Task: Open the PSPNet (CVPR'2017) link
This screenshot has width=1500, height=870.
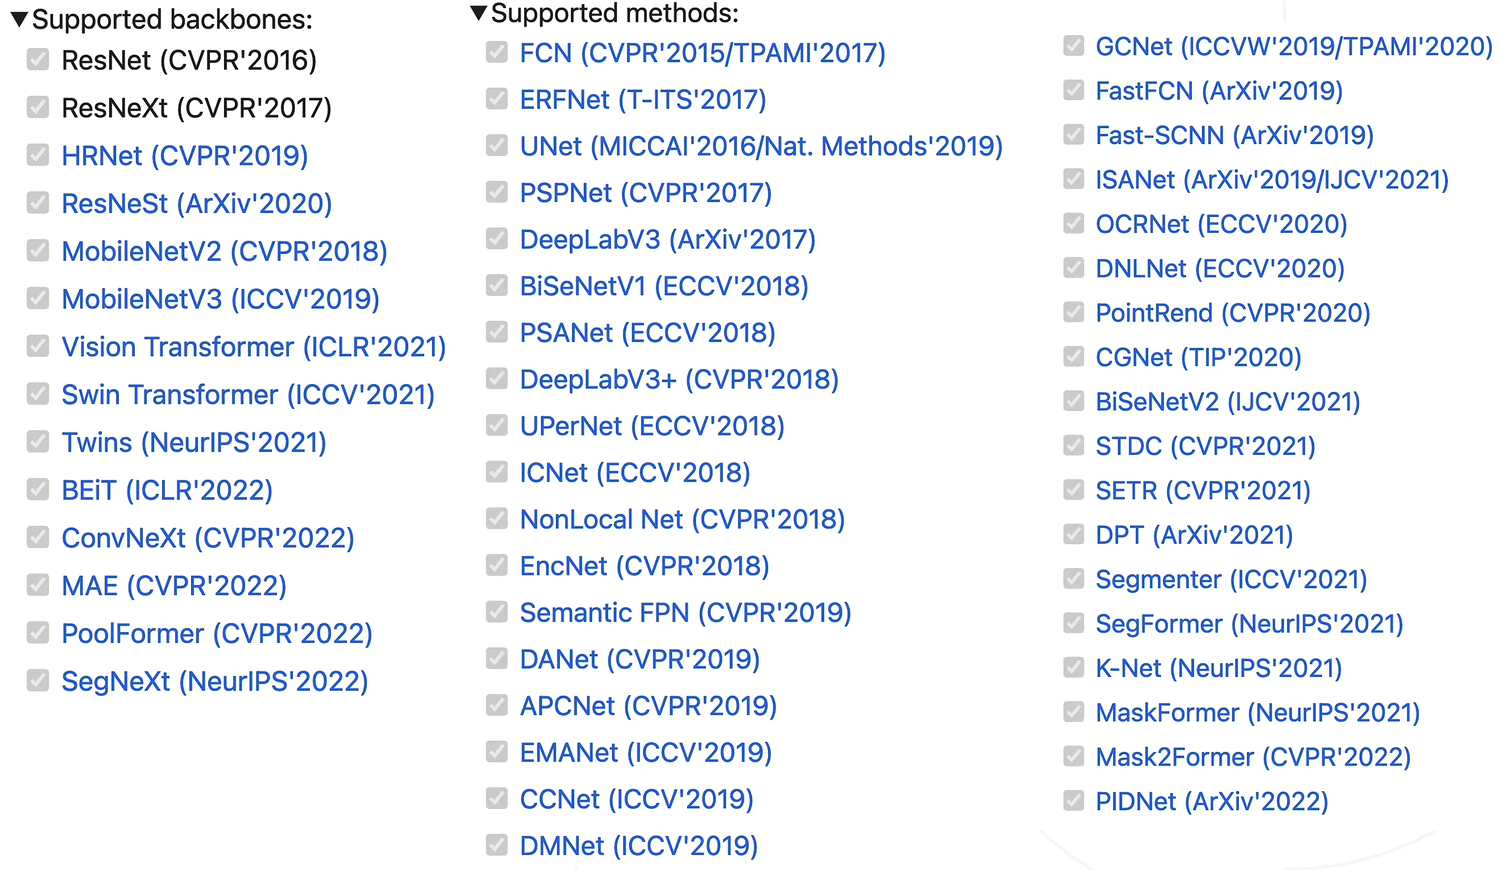Action: tap(646, 193)
